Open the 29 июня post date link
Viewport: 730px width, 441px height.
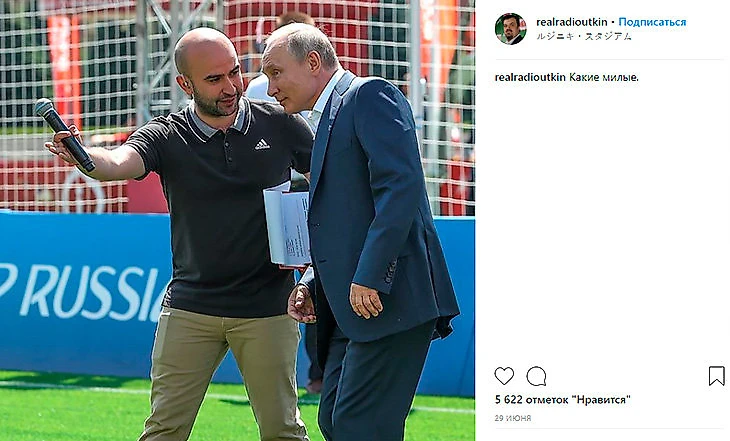513,418
